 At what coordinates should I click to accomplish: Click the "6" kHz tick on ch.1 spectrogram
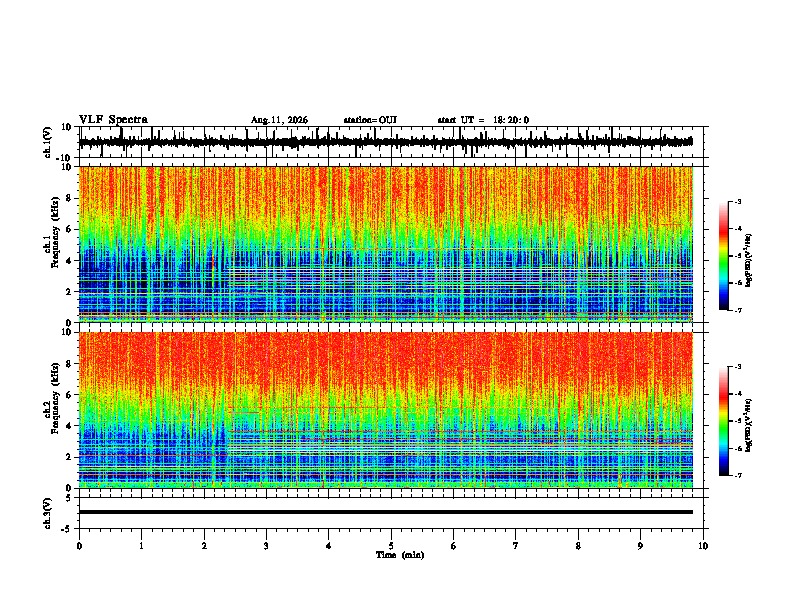(x=69, y=229)
